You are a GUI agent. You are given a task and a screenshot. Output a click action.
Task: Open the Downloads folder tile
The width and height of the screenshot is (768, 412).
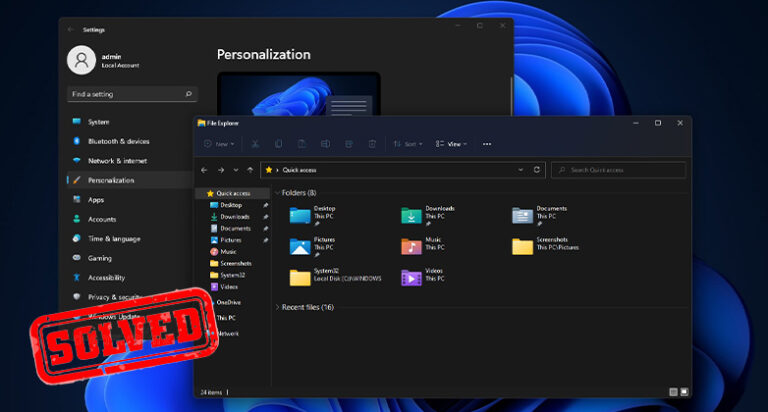pyautogui.click(x=428, y=216)
